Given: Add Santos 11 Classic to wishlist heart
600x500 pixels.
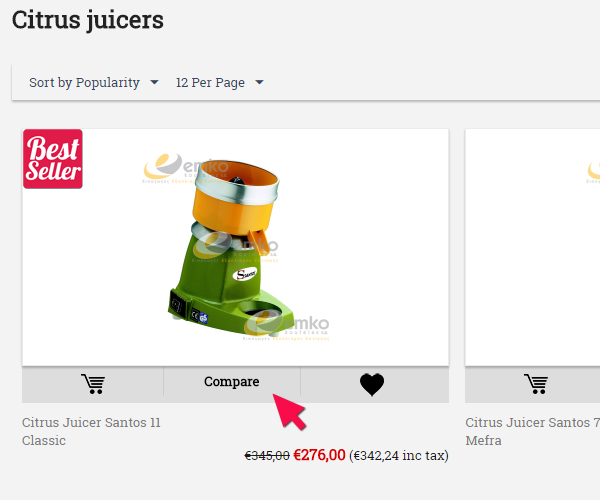Looking at the screenshot, I should (372, 384).
